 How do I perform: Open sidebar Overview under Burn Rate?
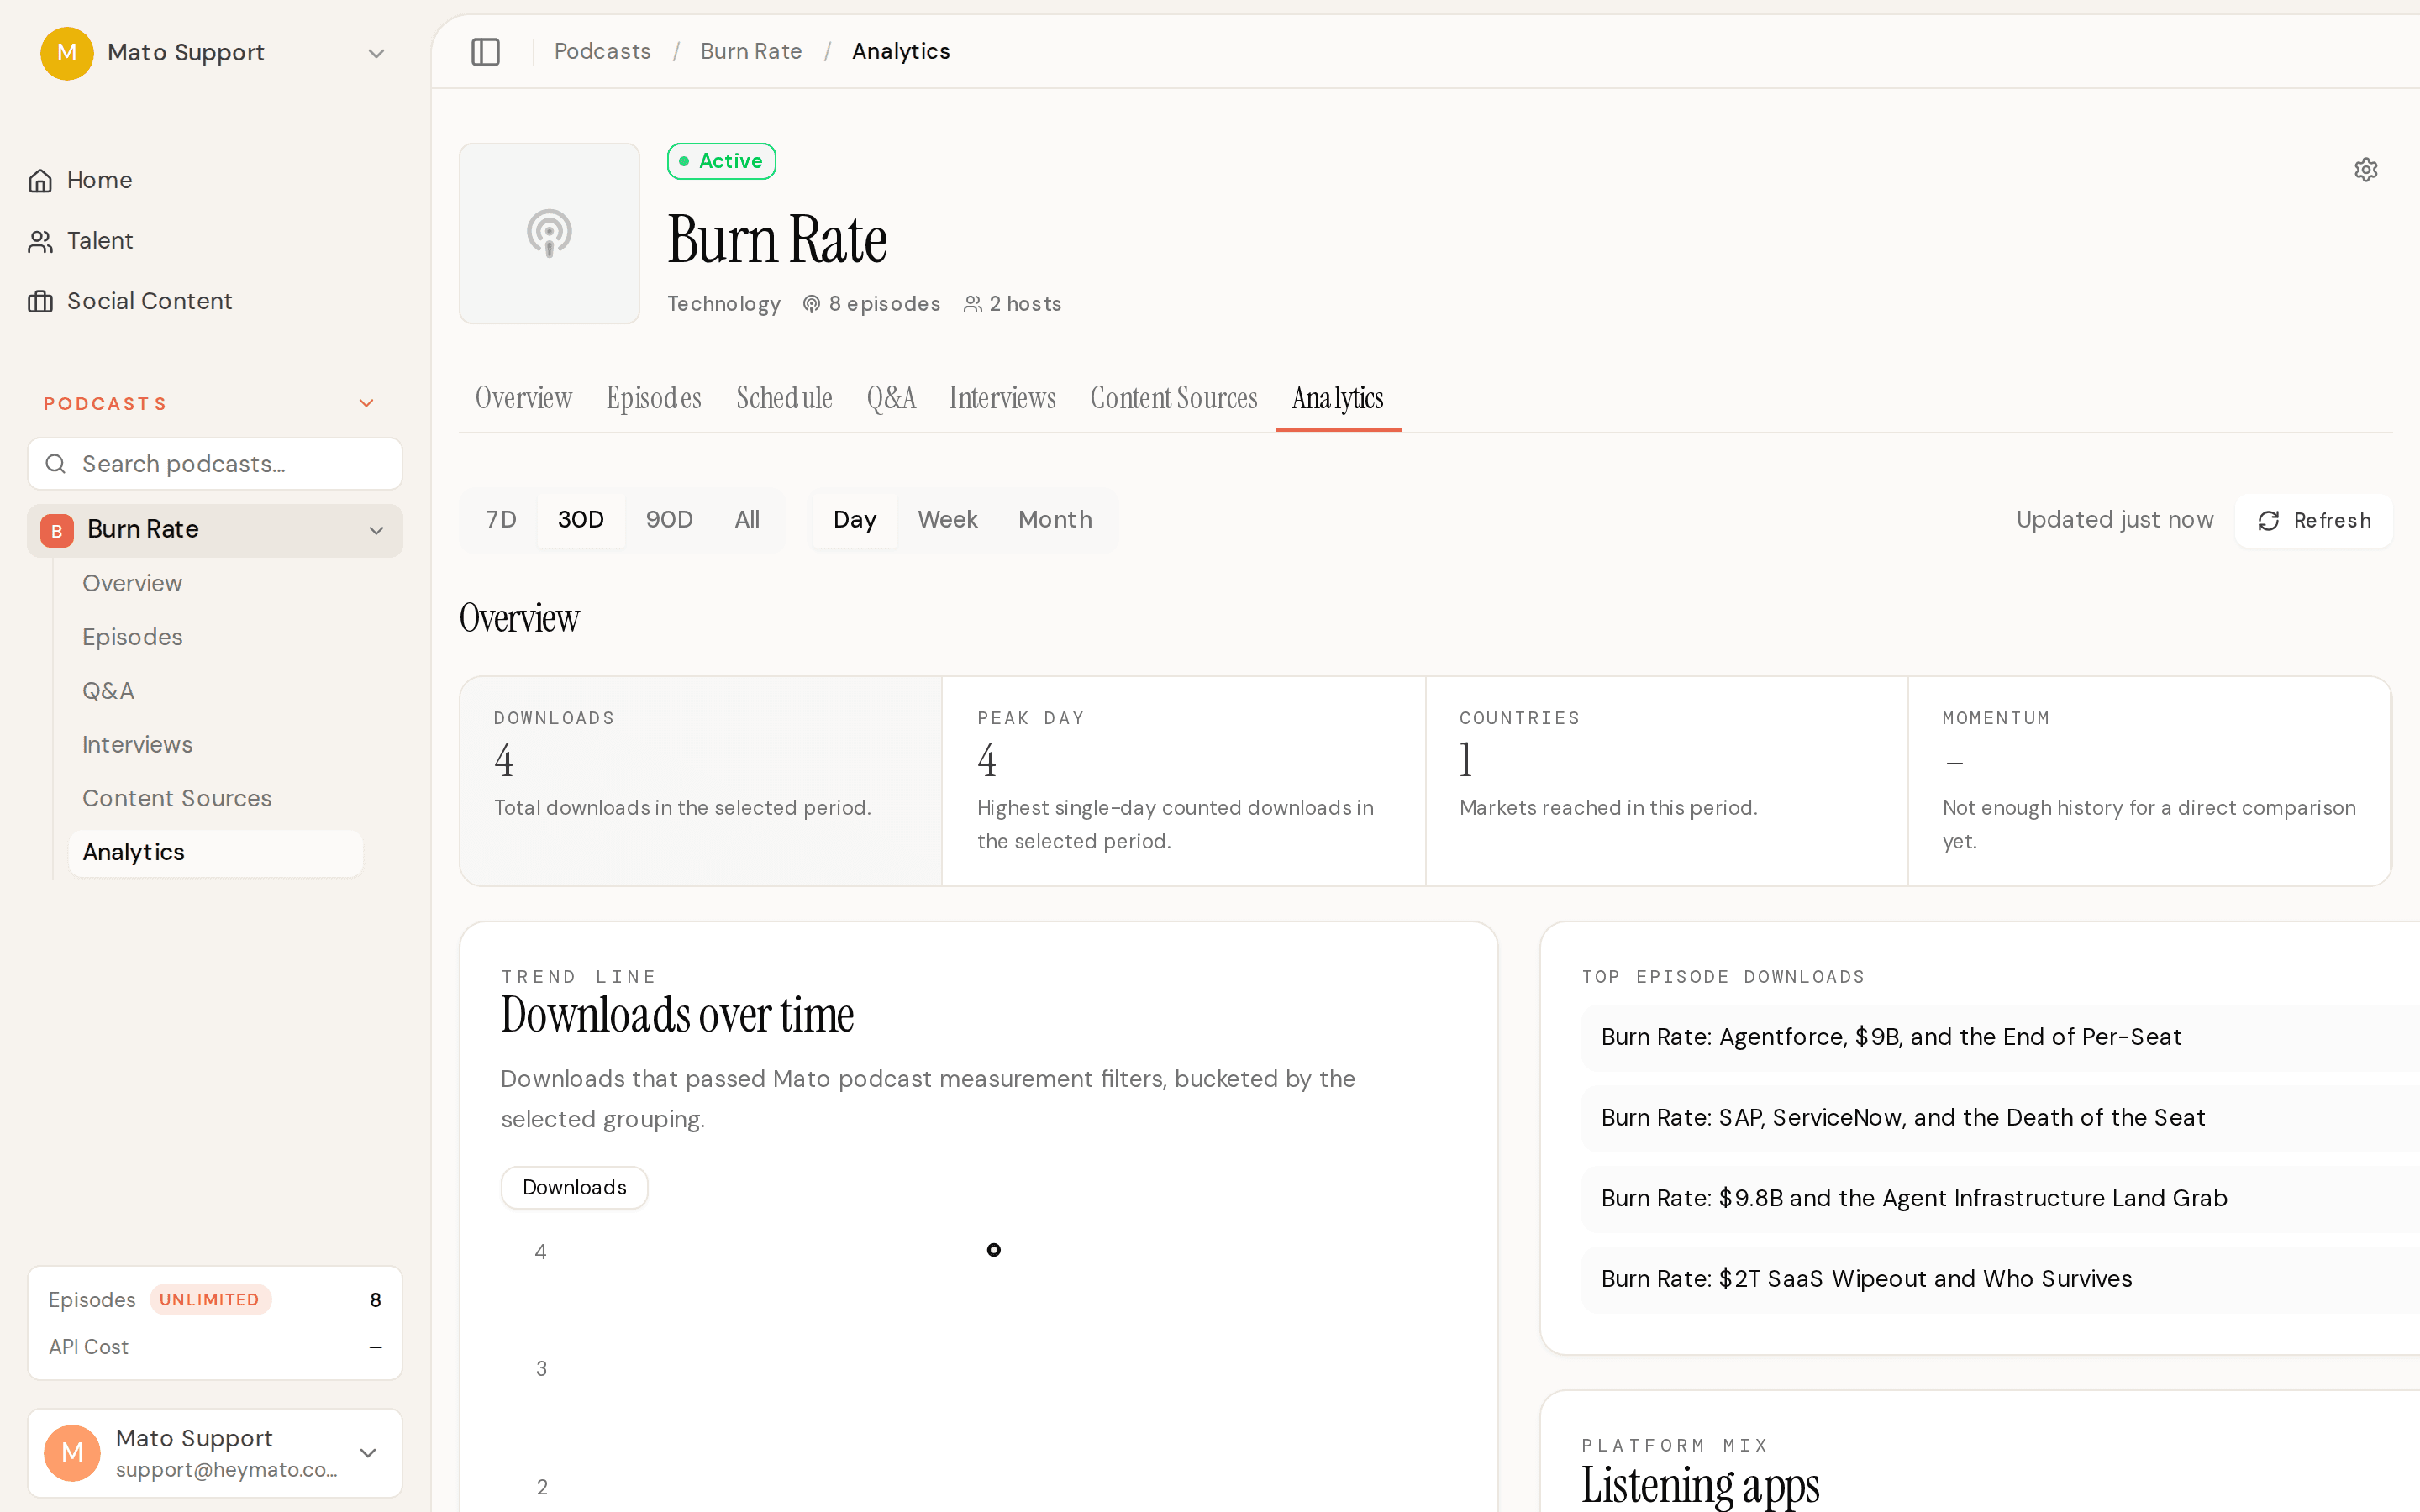(x=132, y=584)
